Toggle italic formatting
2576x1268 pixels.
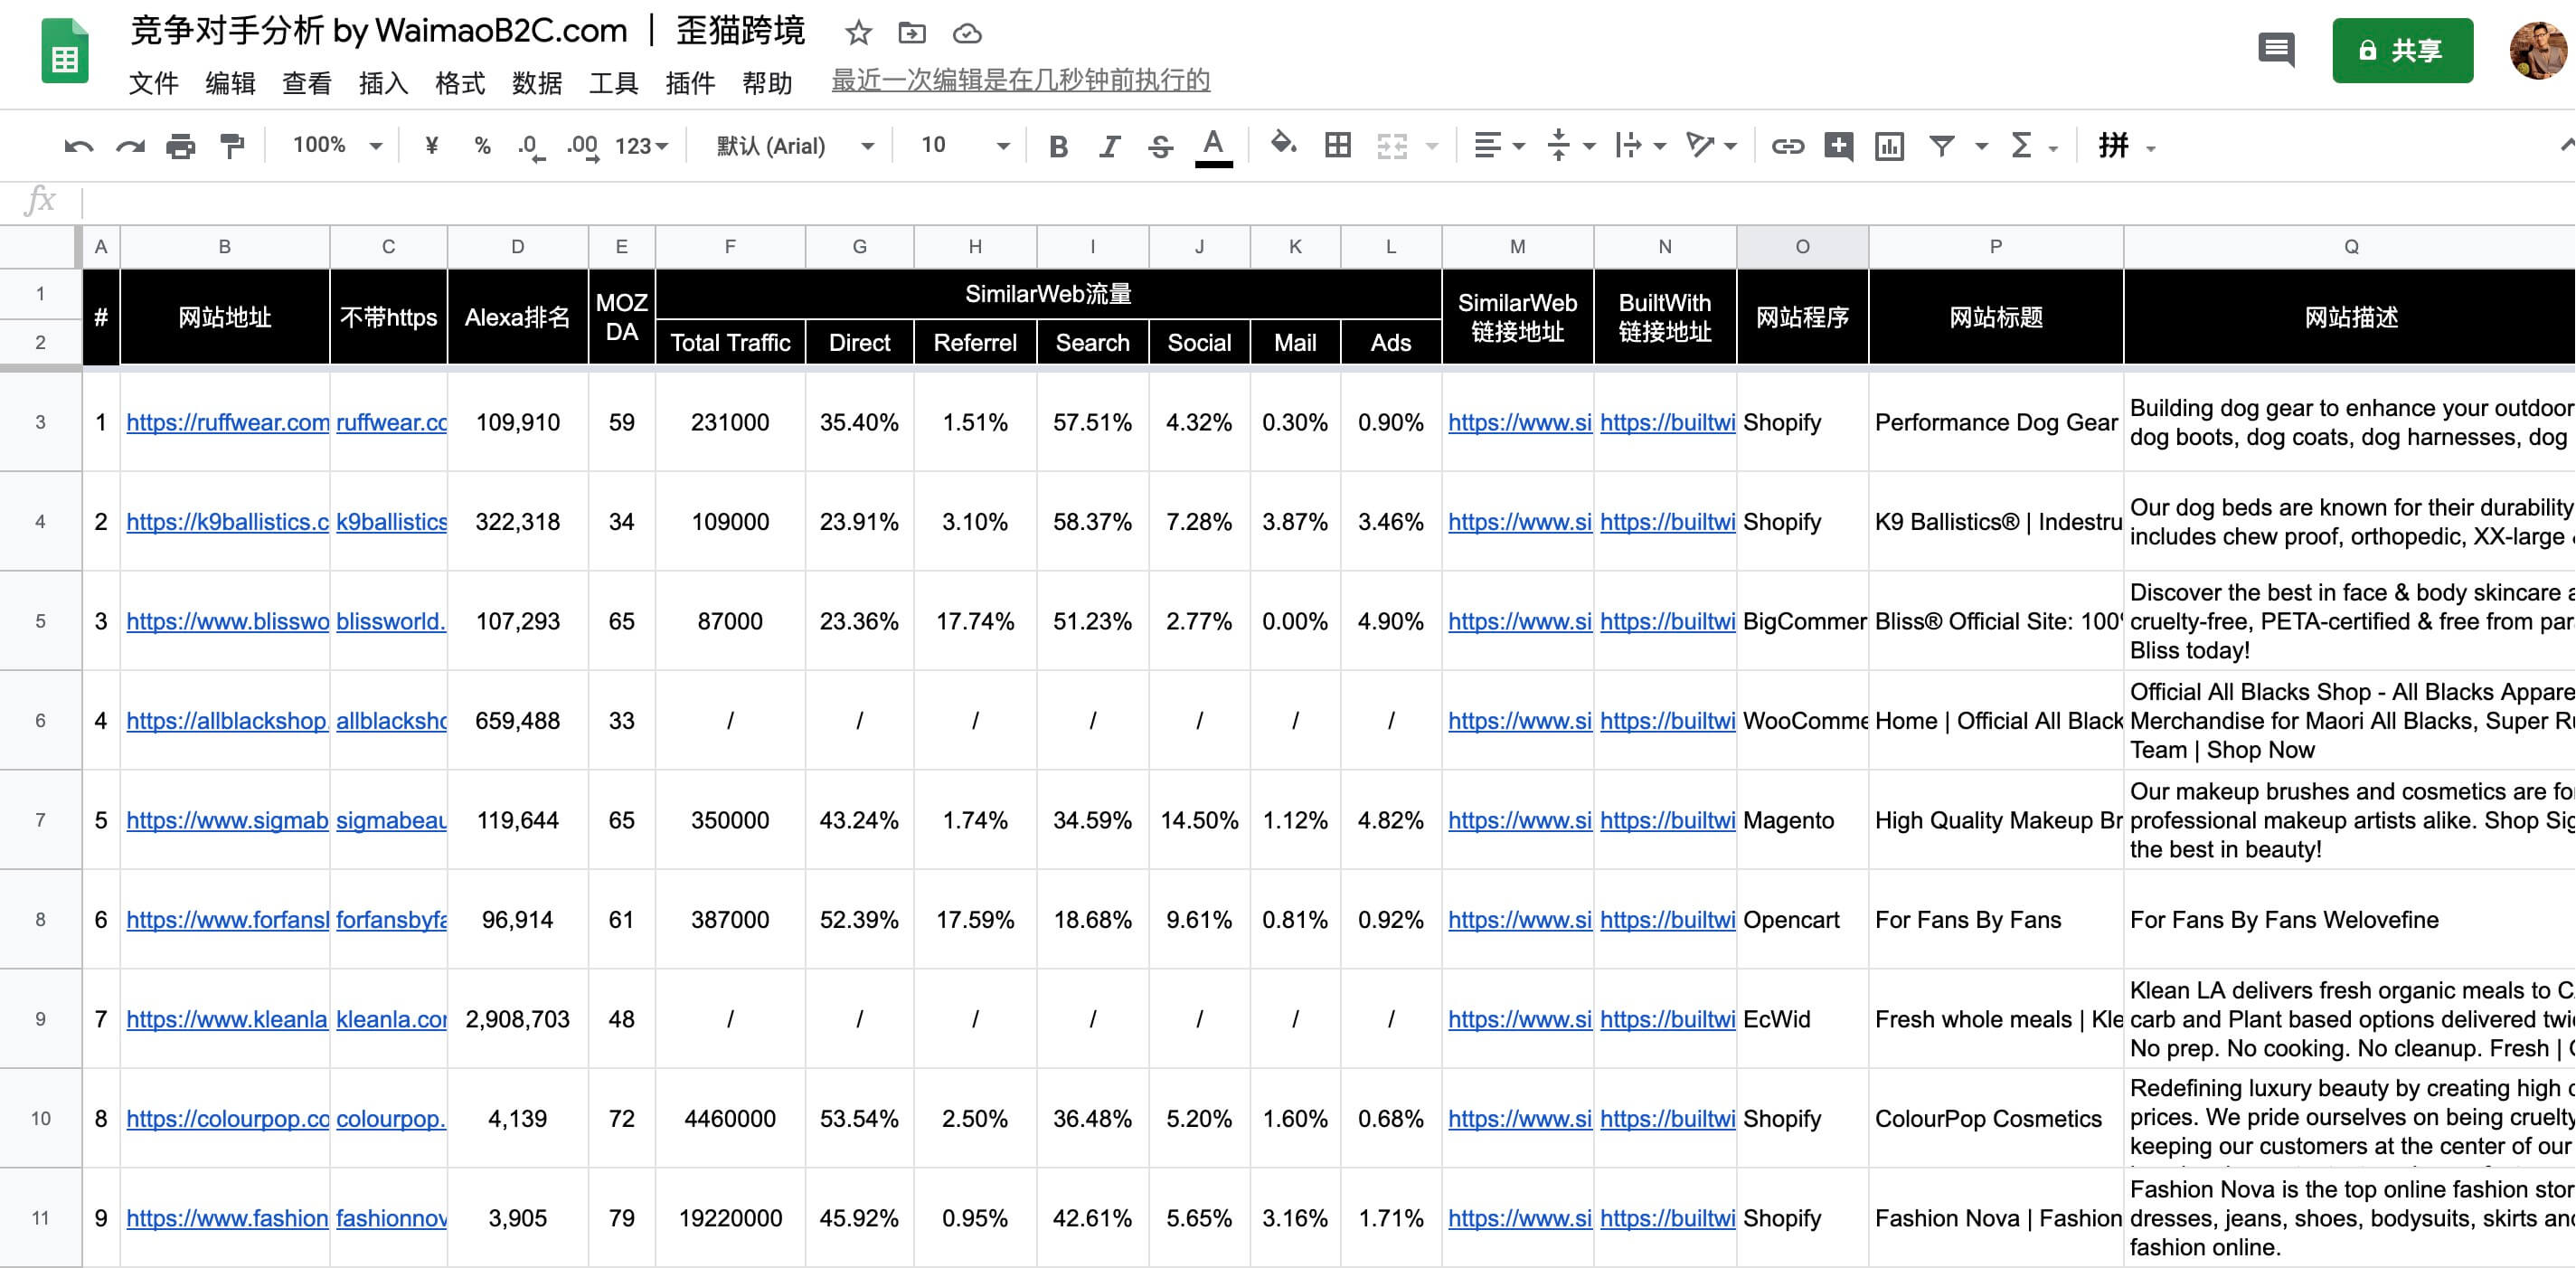[1109, 147]
